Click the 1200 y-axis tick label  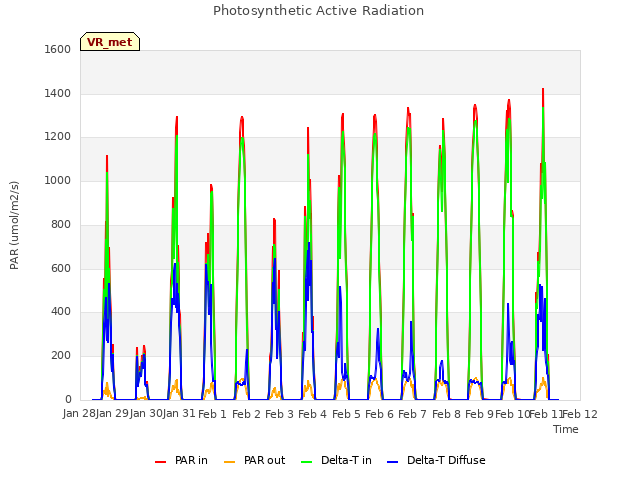[58, 137]
